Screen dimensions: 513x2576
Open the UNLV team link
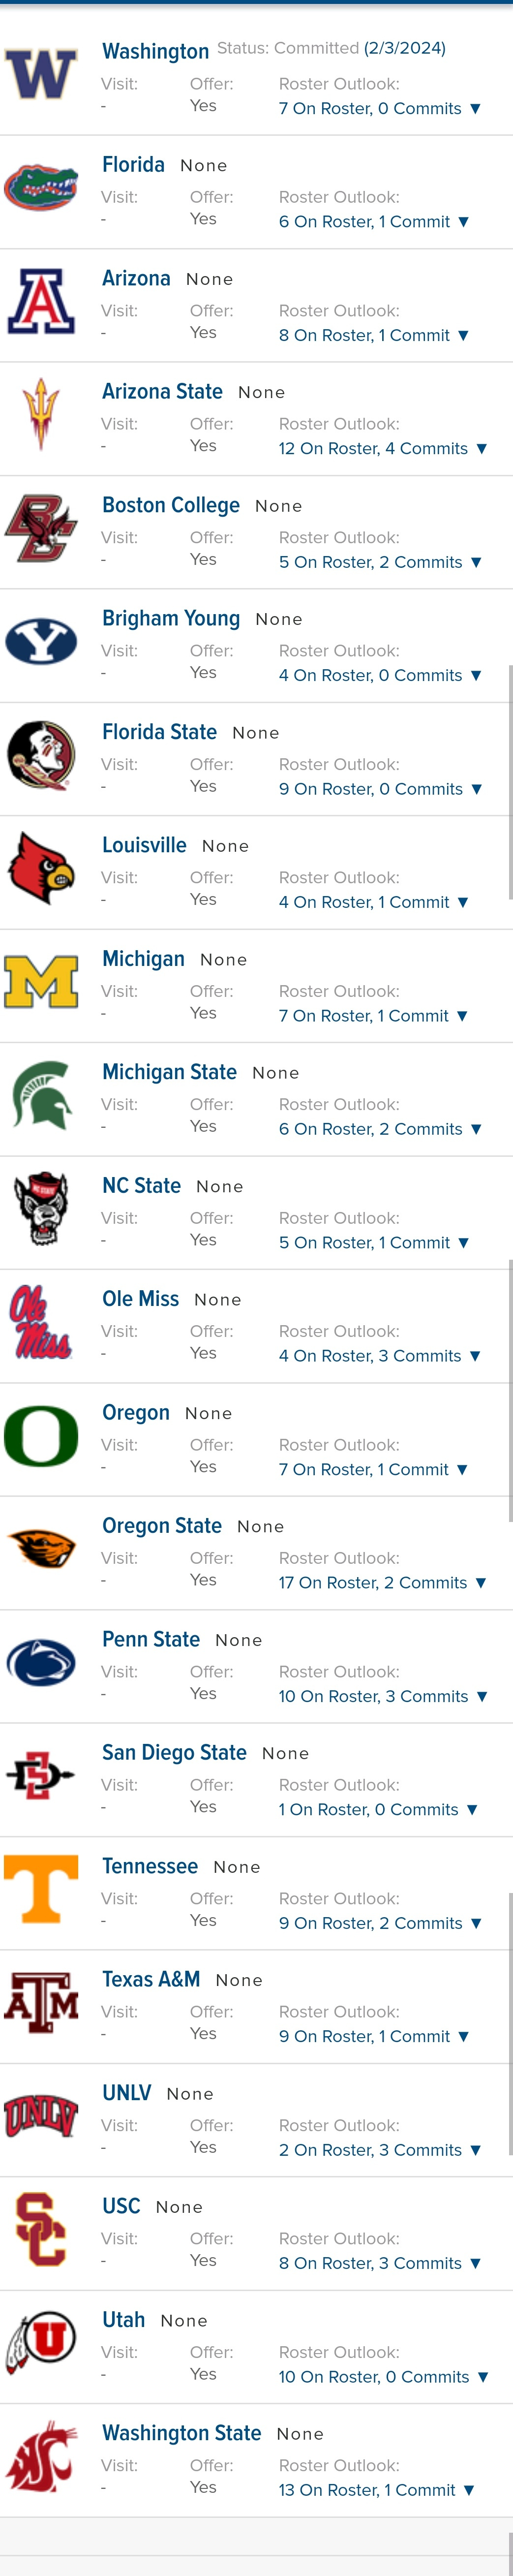[127, 2093]
